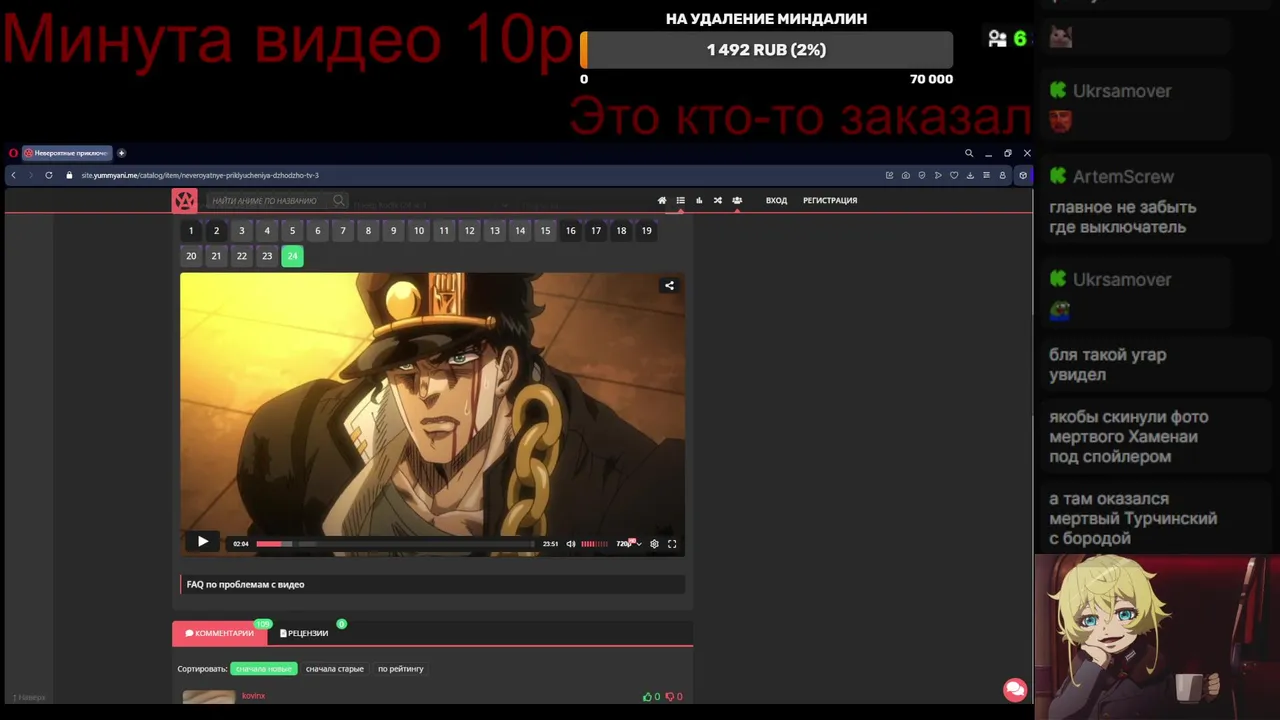Click the snapshot camera icon in address bar
This screenshot has width=1280, height=720.
(x=906, y=175)
